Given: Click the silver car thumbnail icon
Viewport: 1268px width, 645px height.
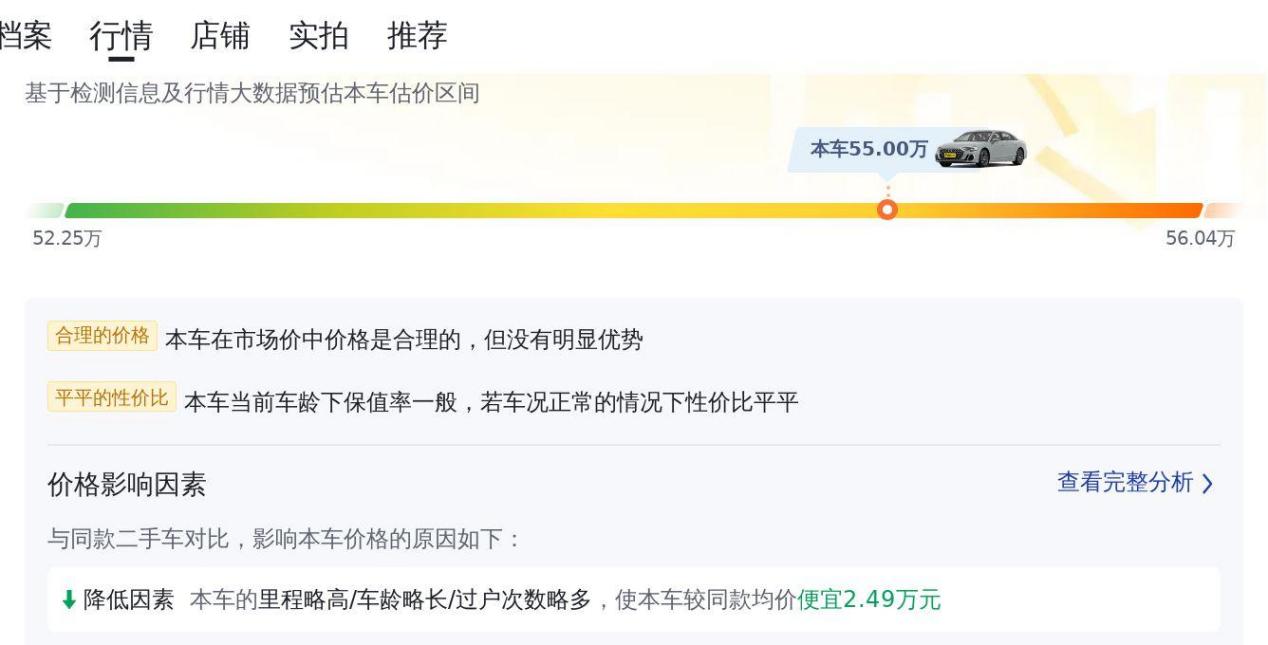Looking at the screenshot, I should pos(981,149).
